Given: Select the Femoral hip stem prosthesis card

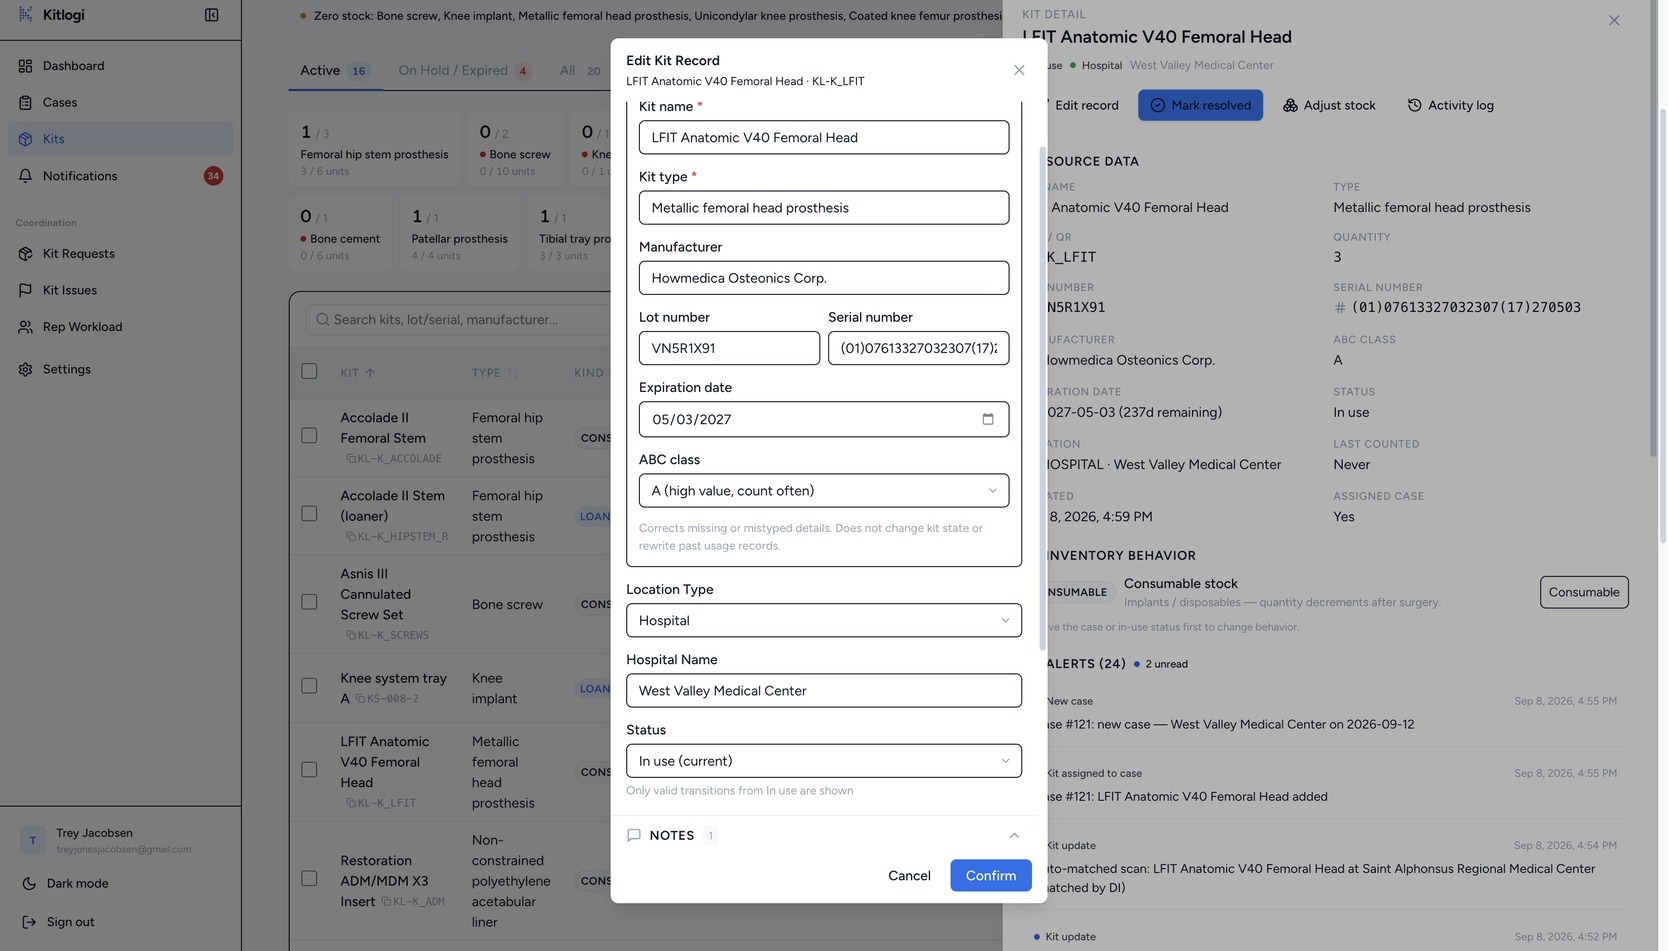Looking at the screenshot, I should (x=375, y=149).
